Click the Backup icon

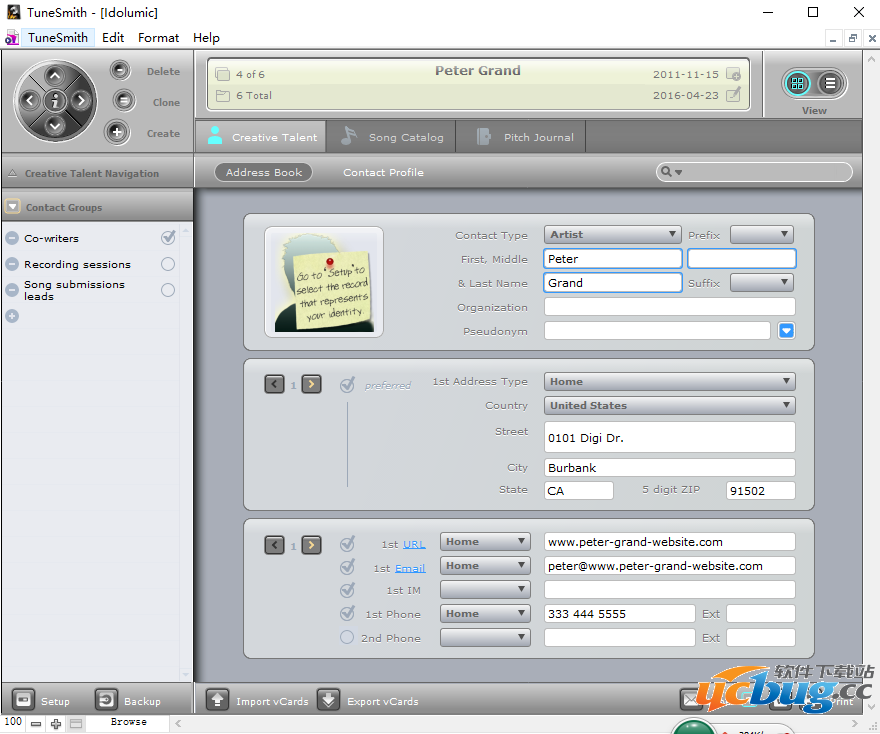(x=106, y=700)
